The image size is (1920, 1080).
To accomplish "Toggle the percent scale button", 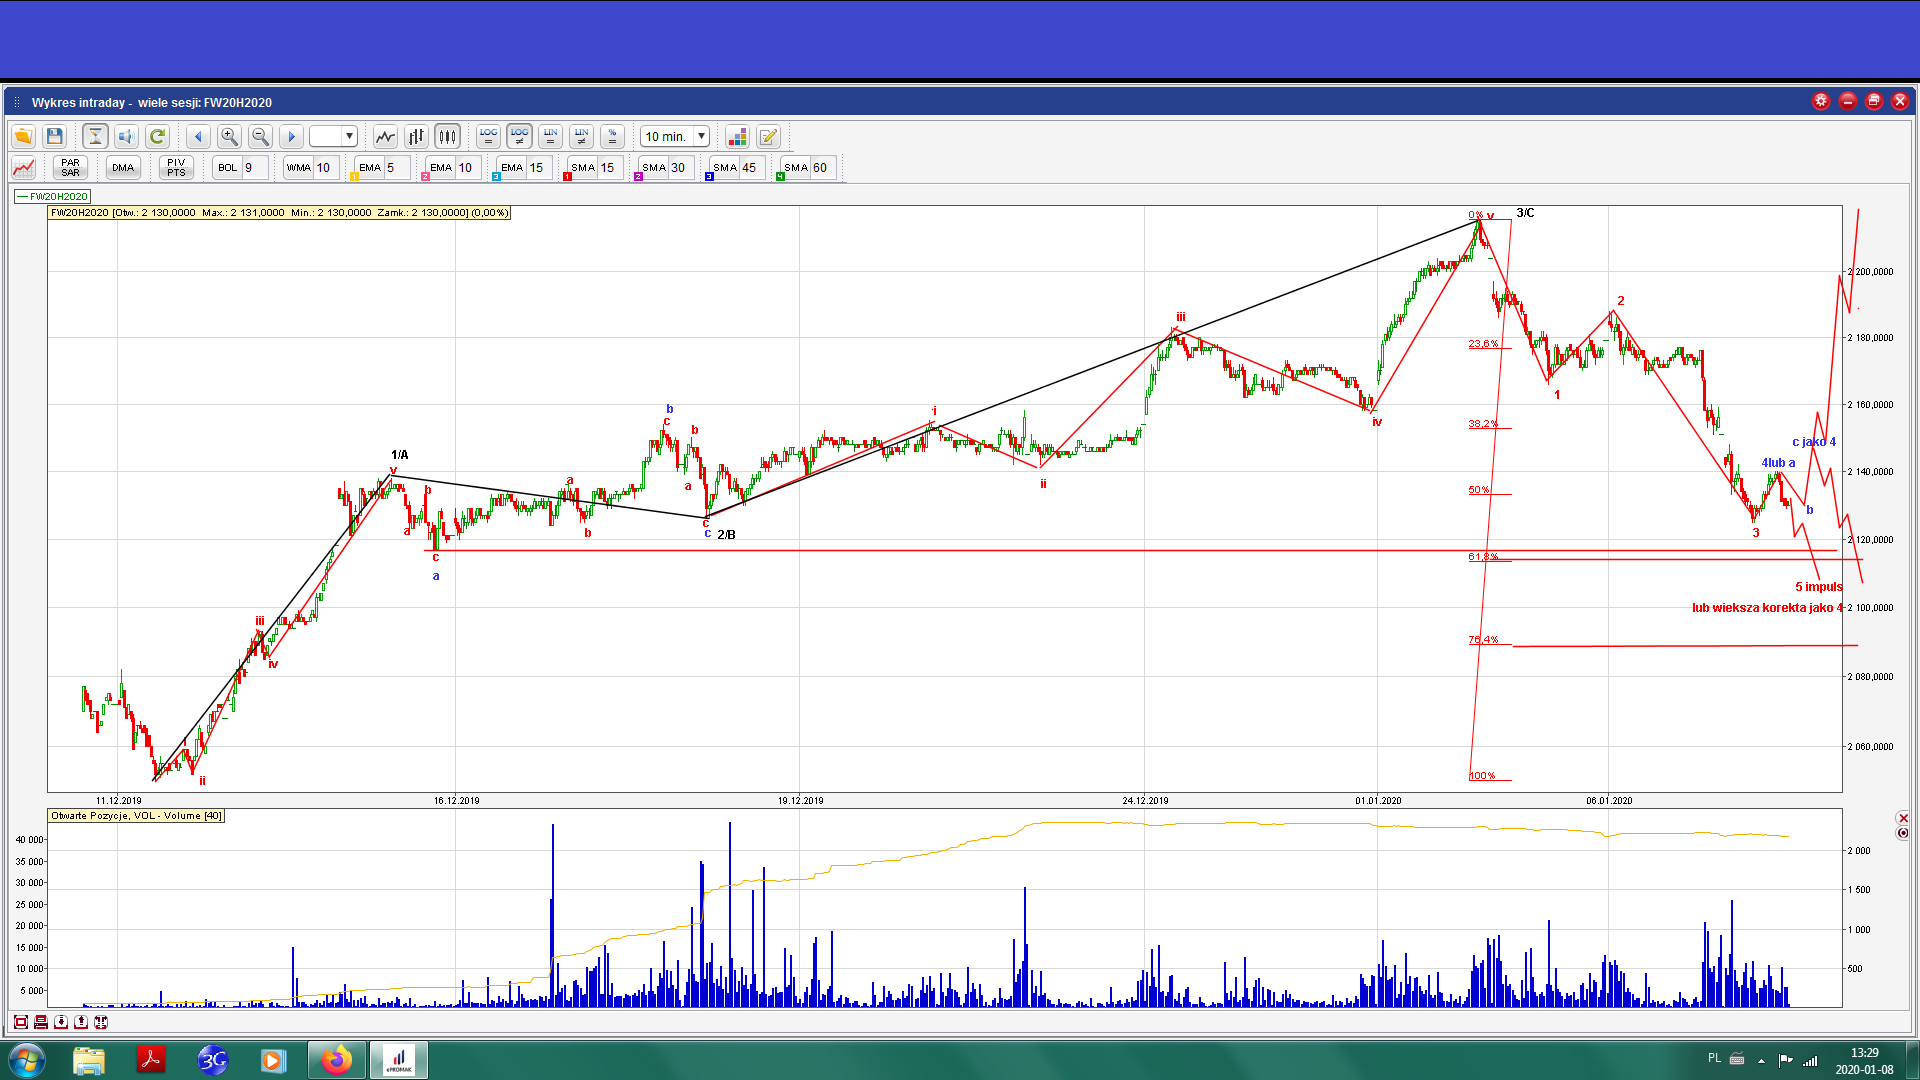I will 613,136.
